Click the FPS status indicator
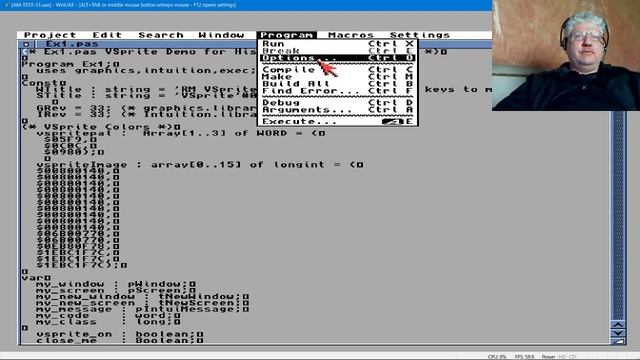This screenshot has height=360, width=640. click(524, 357)
